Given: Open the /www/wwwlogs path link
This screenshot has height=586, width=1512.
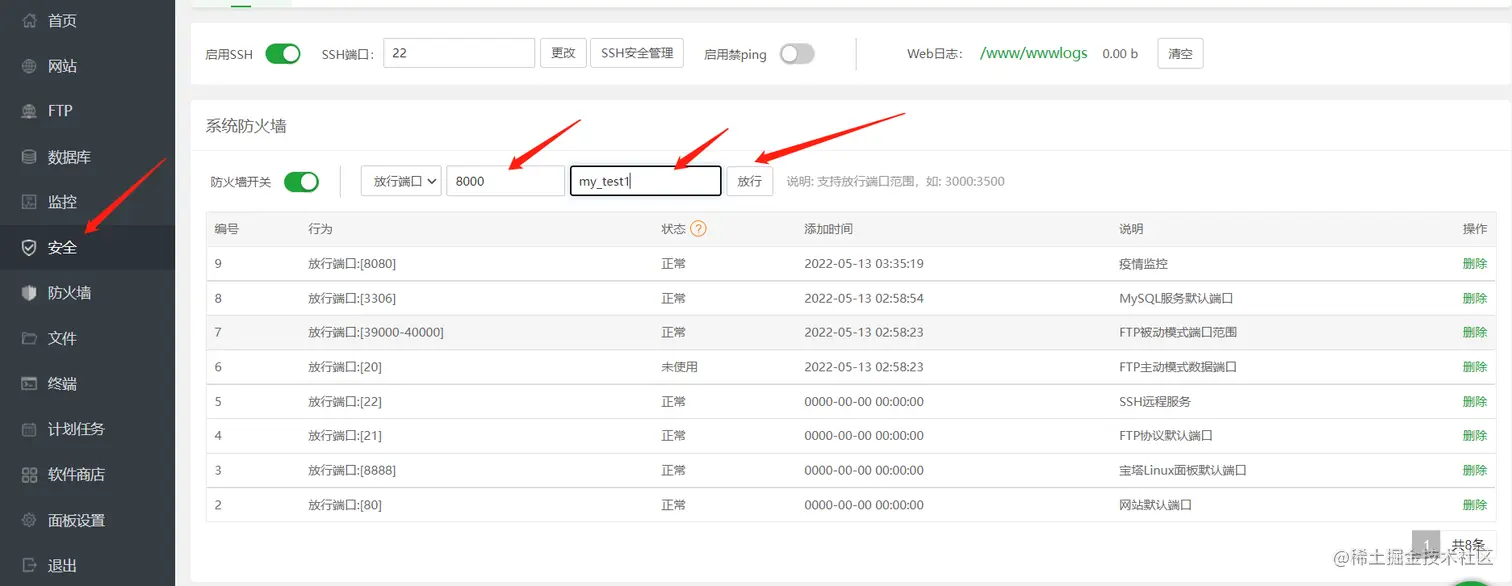Looking at the screenshot, I should (1033, 53).
